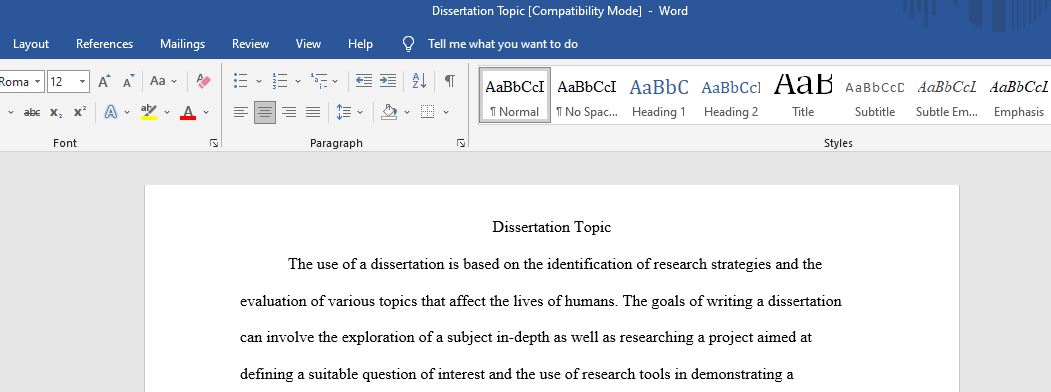
Task: Apply yellow text highlight color
Action: tap(149, 113)
